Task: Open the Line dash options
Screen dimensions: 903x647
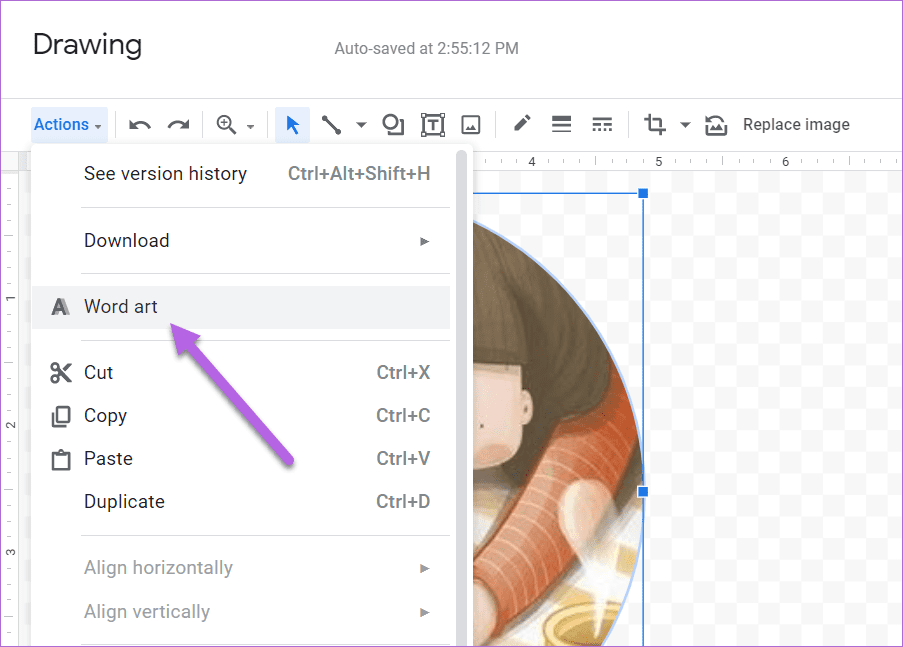Action: (x=602, y=124)
